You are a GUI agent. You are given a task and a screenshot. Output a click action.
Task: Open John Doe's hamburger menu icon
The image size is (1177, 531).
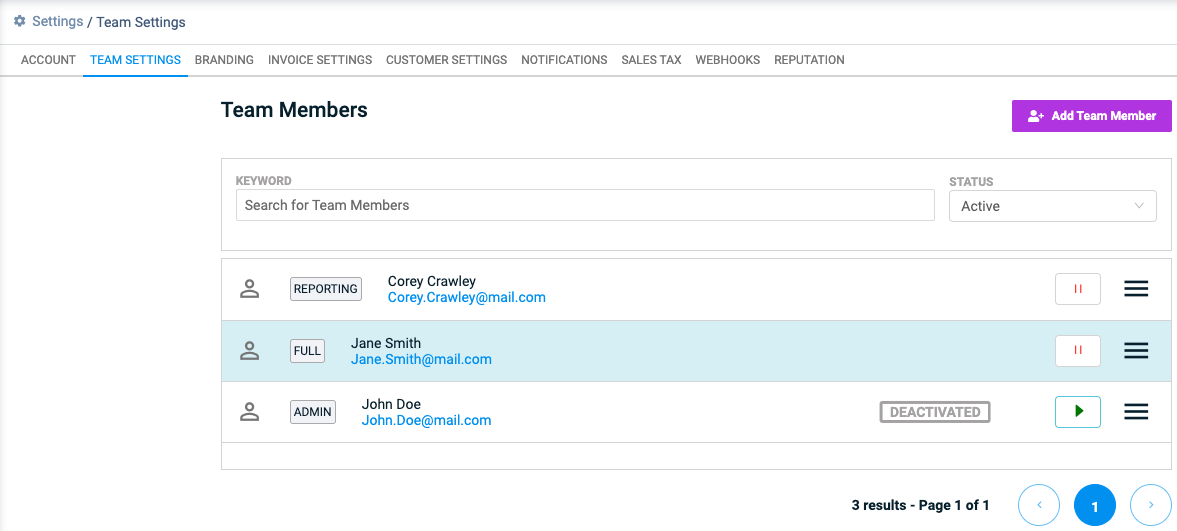tap(1136, 412)
